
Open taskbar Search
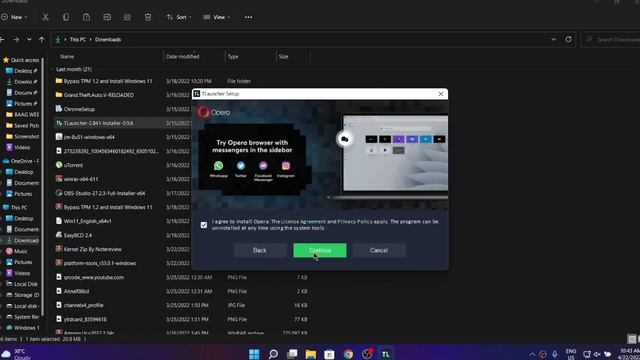point(273,353)
